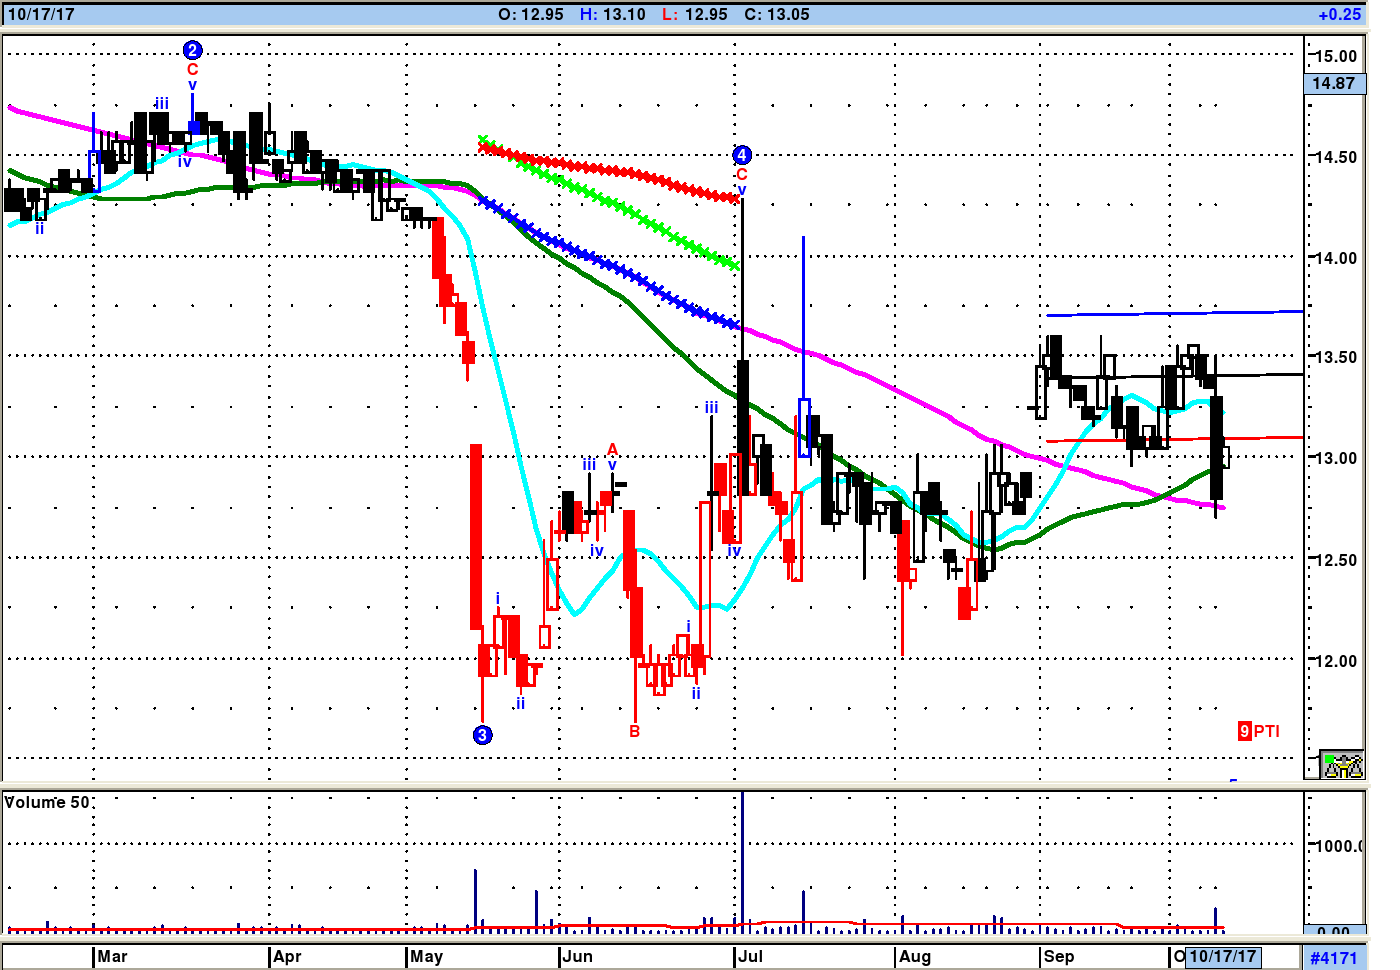Select the circled wave 4 marker
The width and height of the screenshot is (1400, 970).
pos(741,155)
